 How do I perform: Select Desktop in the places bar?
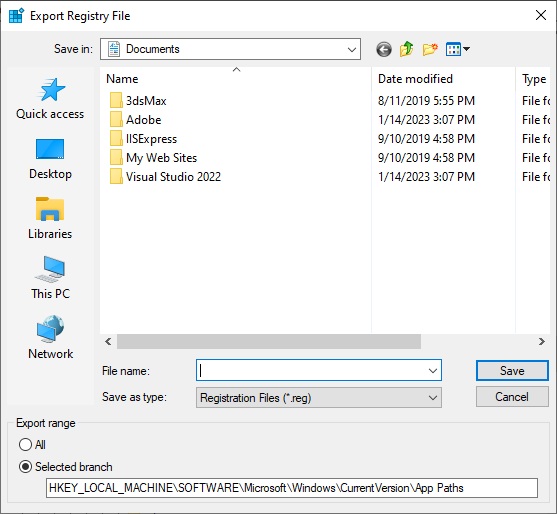(x=50, y=159)
